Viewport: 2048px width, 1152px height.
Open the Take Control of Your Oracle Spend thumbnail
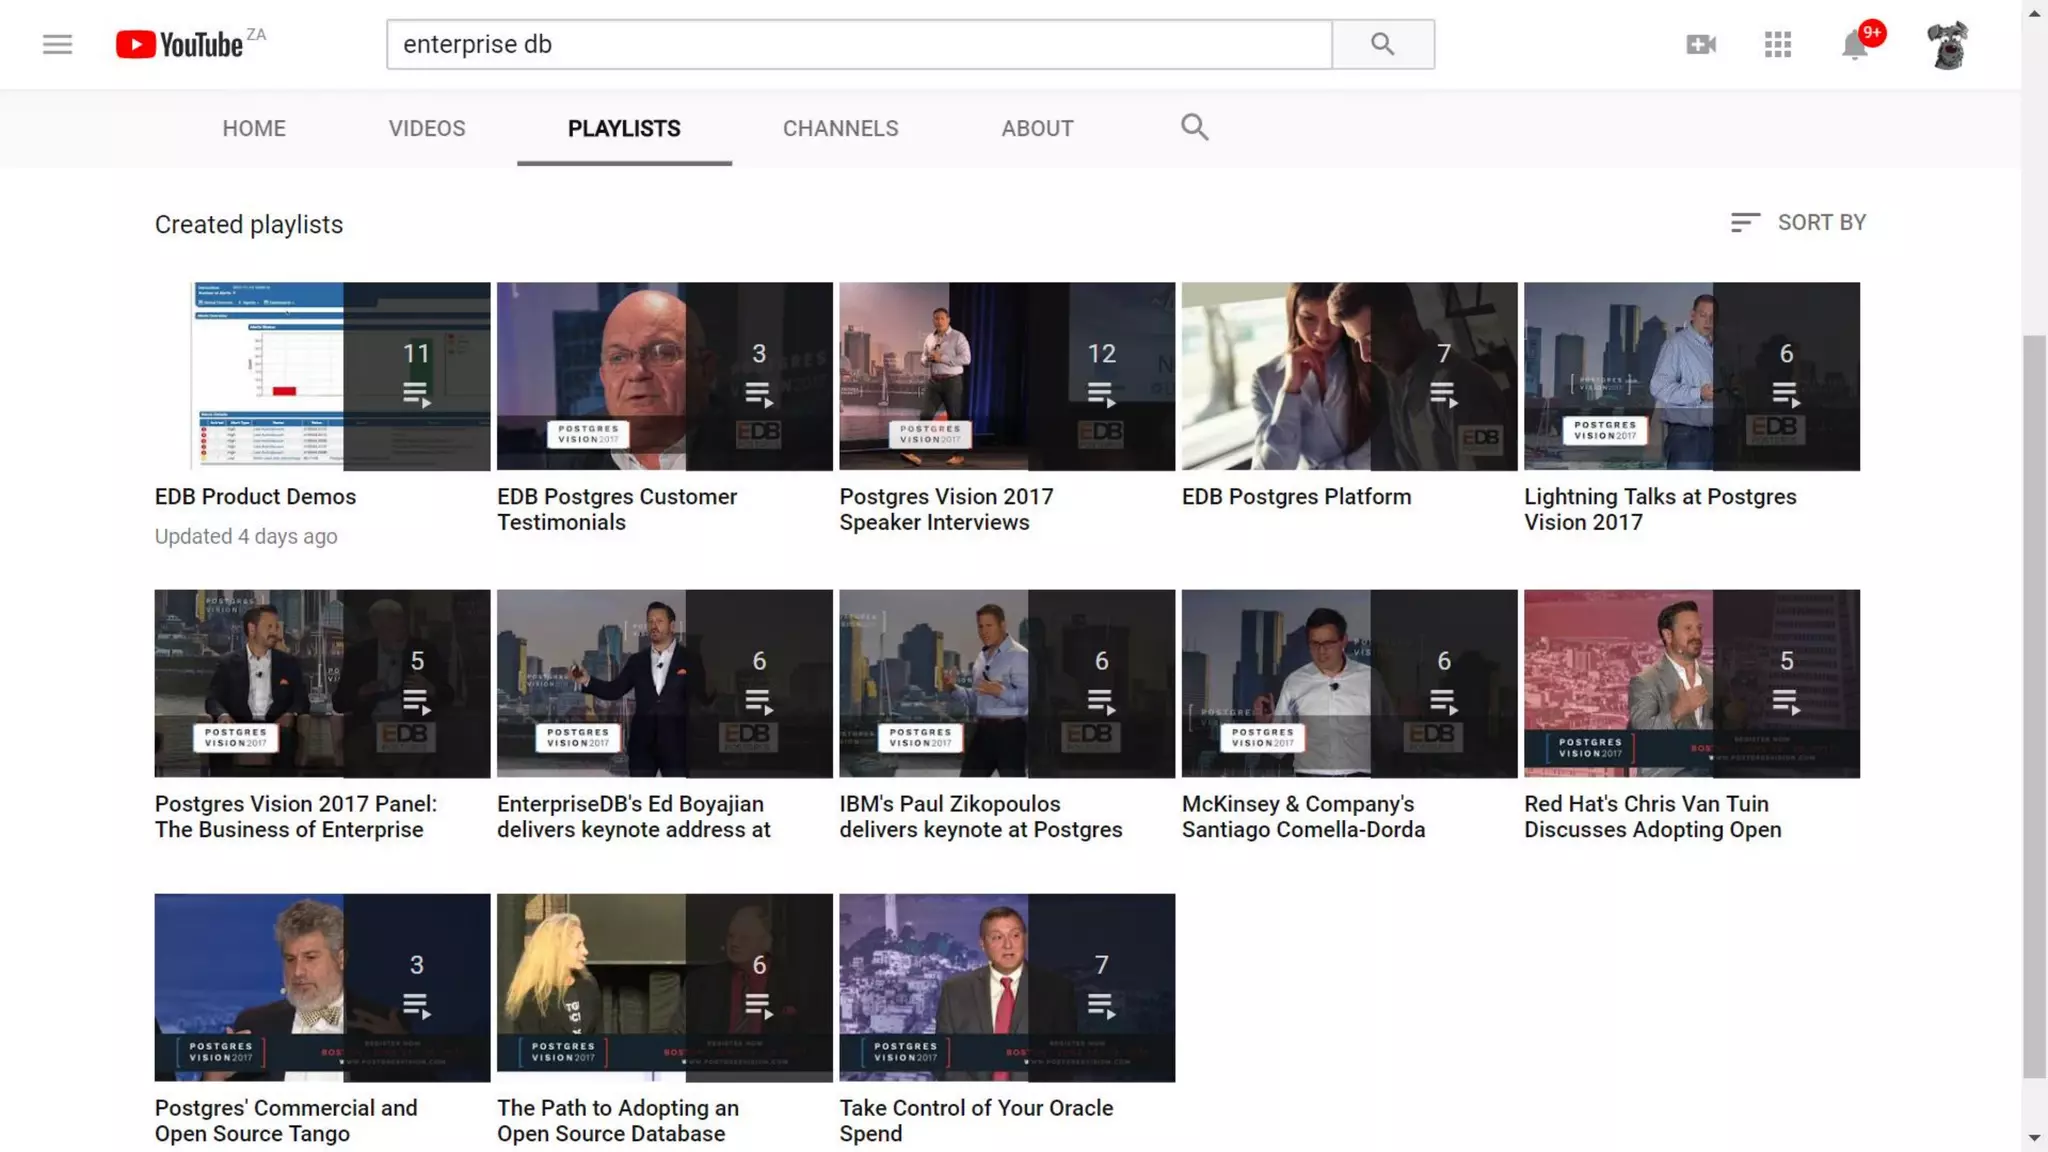pyautogui.click(x=1006, y=987)
